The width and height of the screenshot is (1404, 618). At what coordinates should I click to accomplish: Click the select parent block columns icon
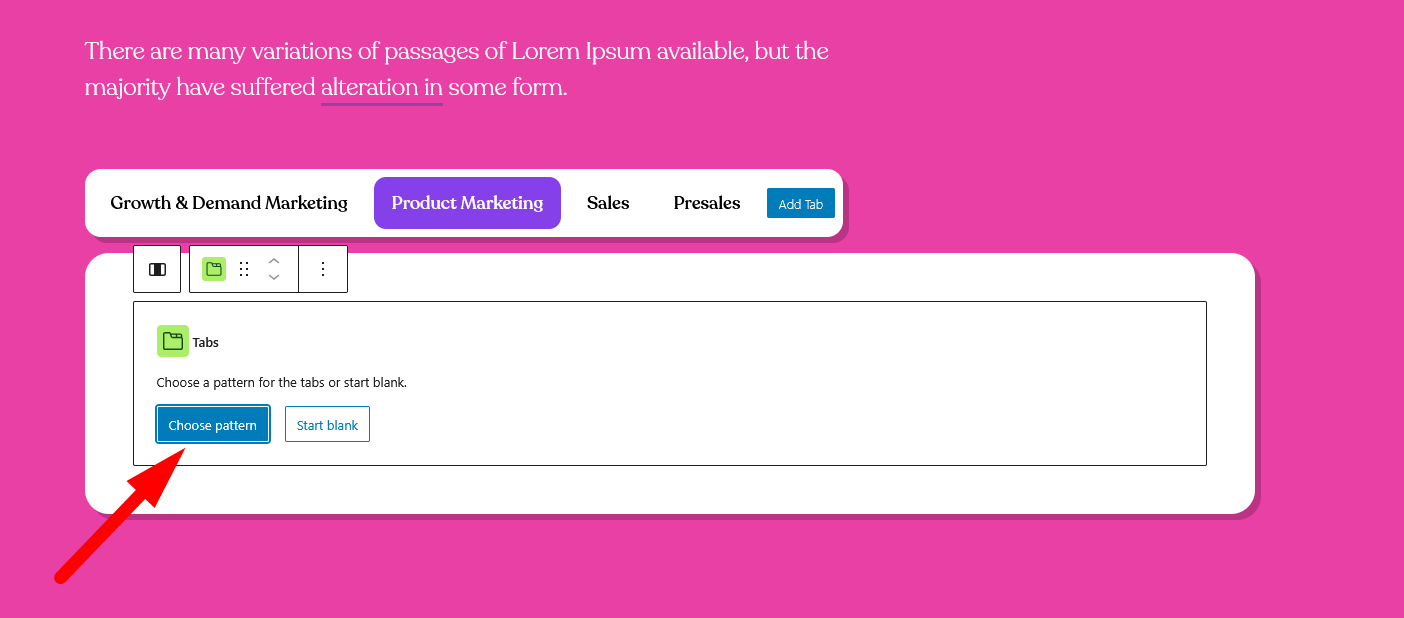coord(157,269)
